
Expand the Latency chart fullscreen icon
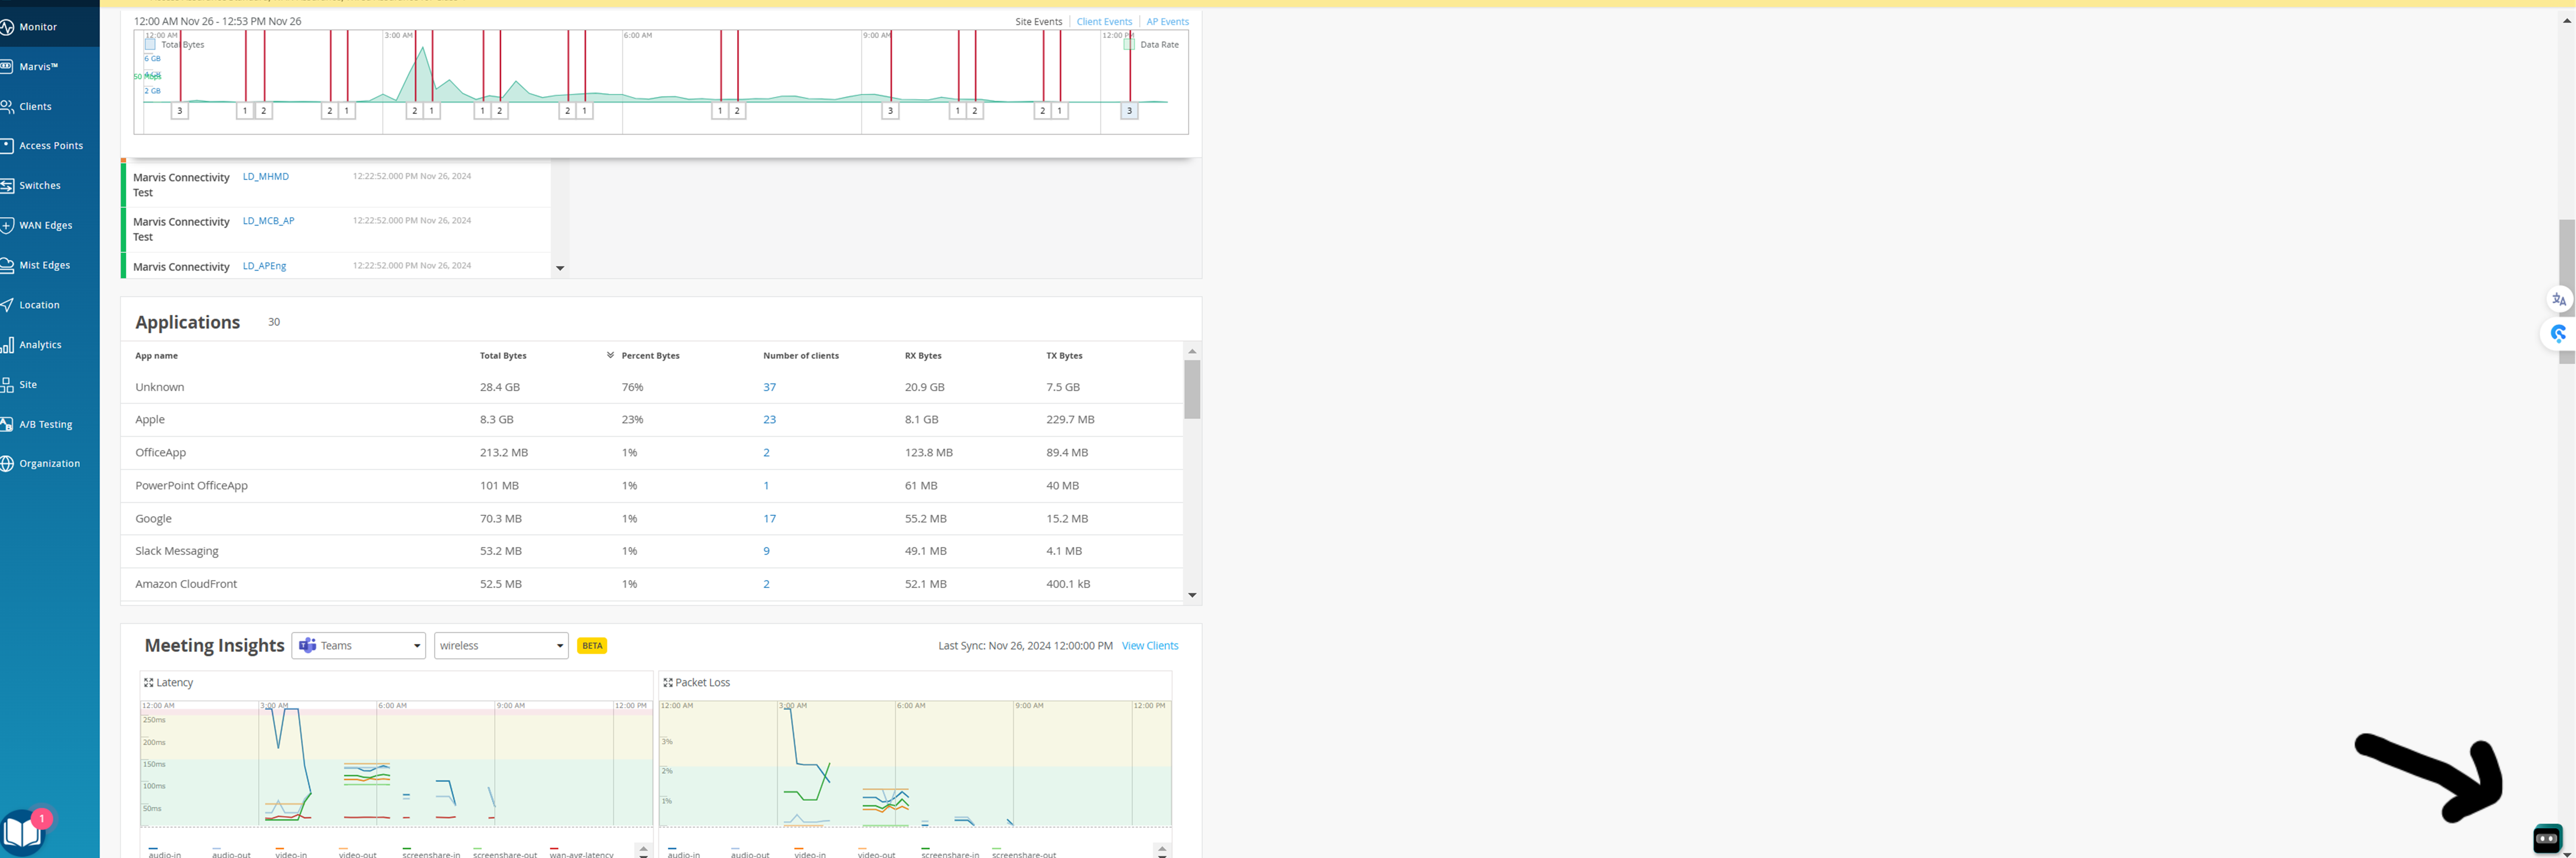pos(149,683)
